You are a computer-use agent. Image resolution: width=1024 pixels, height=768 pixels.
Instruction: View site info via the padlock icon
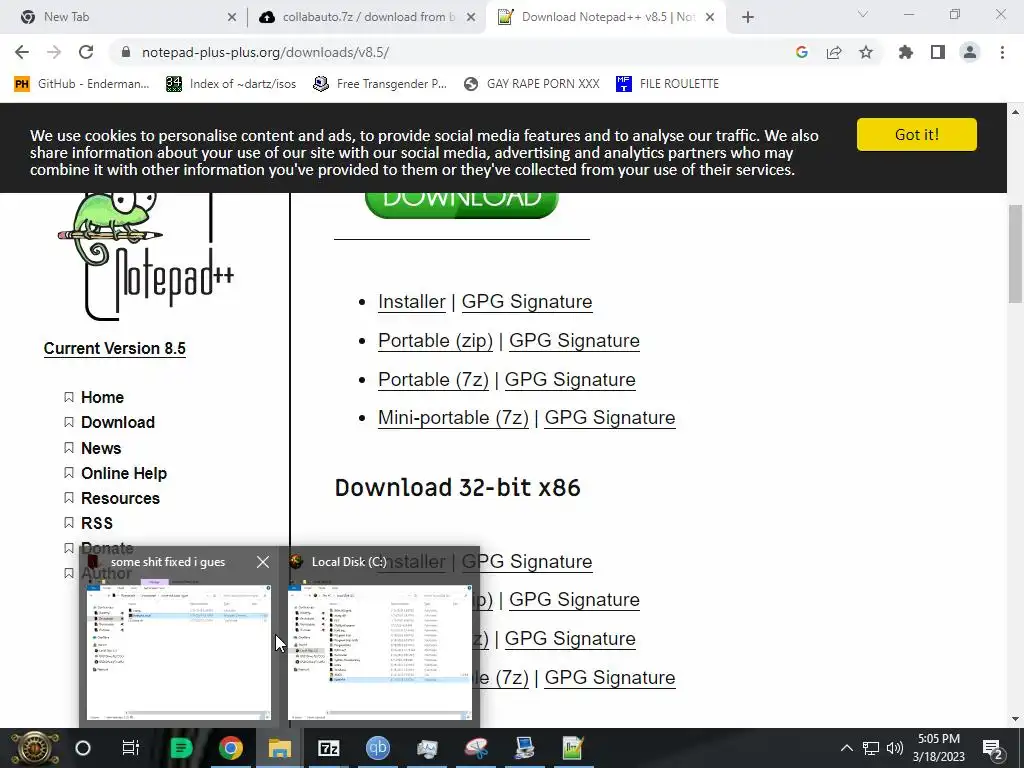point(126,52)
